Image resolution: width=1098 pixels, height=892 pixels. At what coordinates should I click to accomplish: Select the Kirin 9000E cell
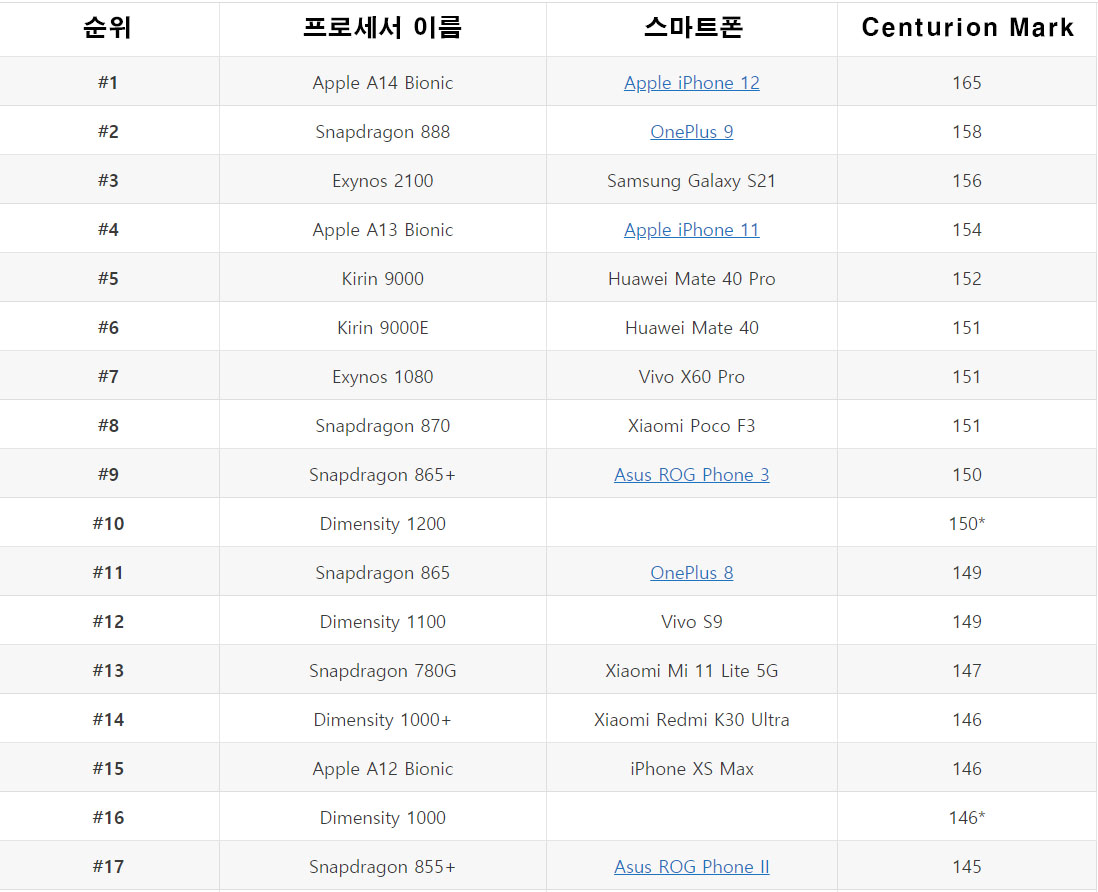382,328
